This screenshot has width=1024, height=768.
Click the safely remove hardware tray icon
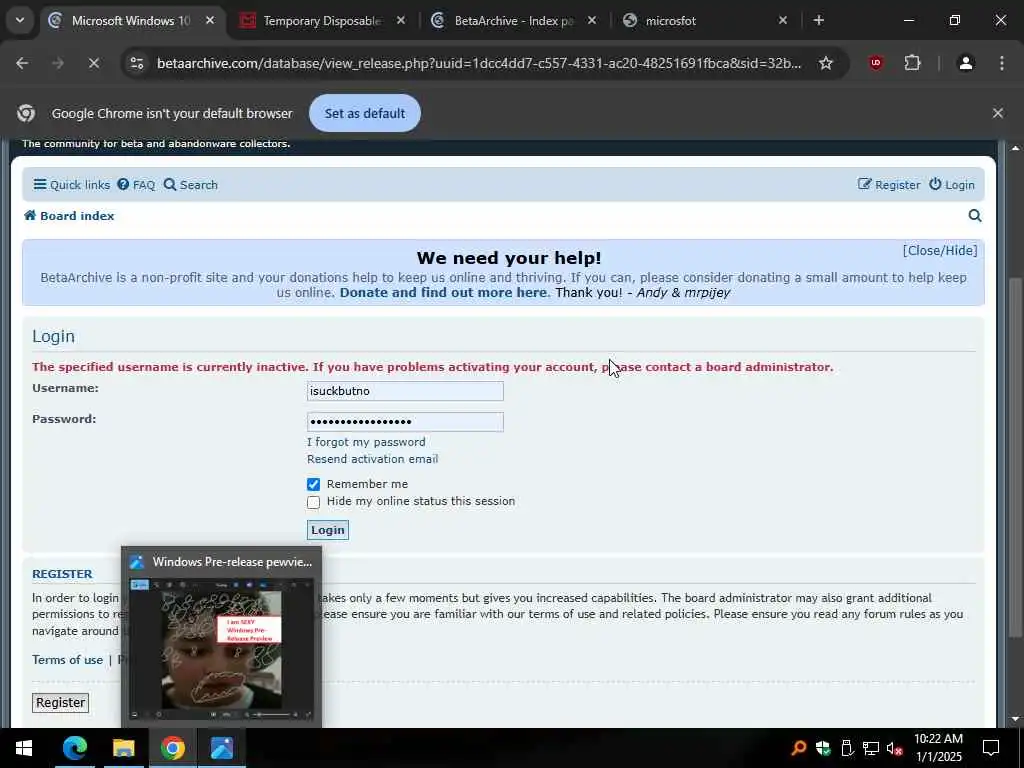coord(847,748)
